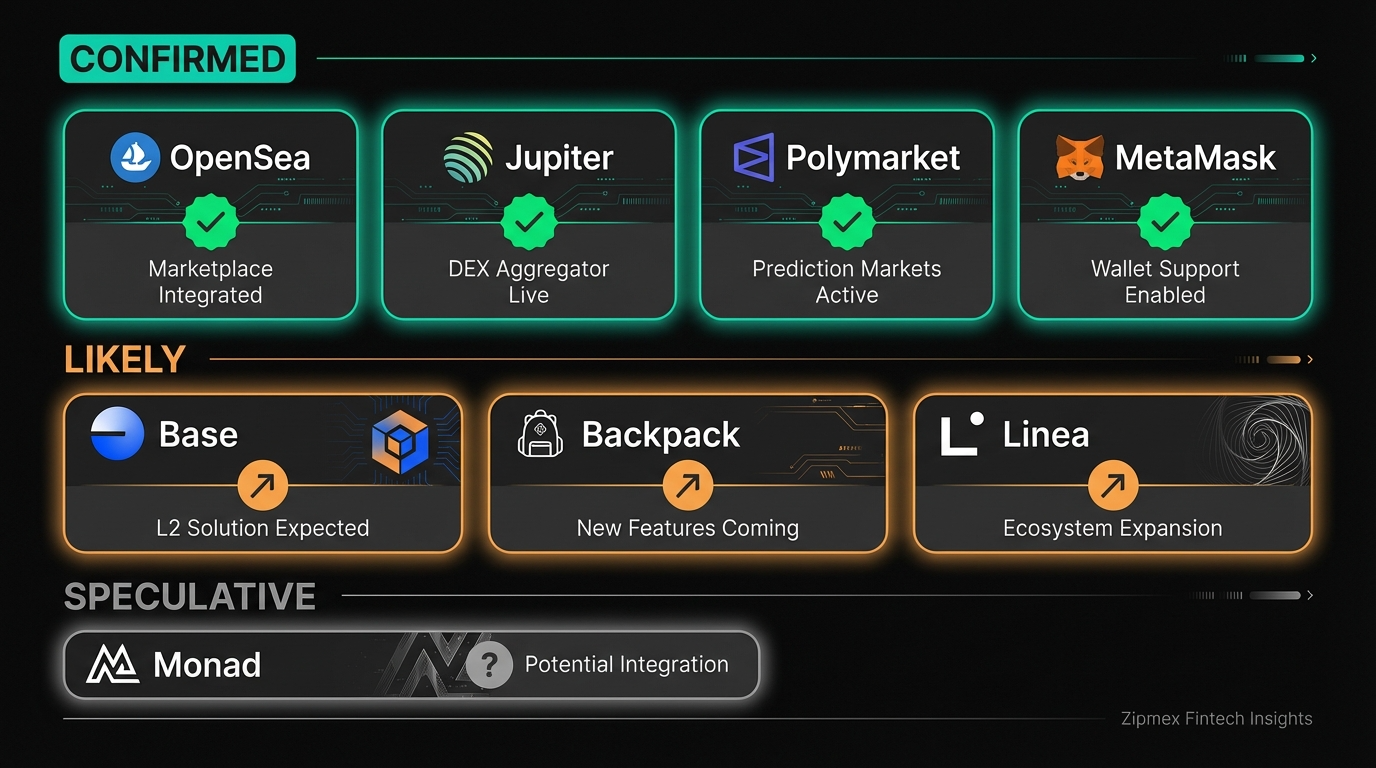Screen dimensions: 1376x768
Task: Click the 'Ecosystem Expansion' text
Action: click(x=1113, y=528)
